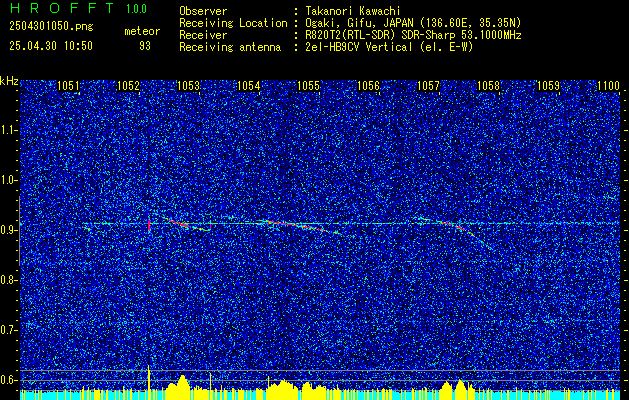Click the observer name Takanori Kawachi
The width and height of the screenshot is (629, 400).
(x=352, y=11)
